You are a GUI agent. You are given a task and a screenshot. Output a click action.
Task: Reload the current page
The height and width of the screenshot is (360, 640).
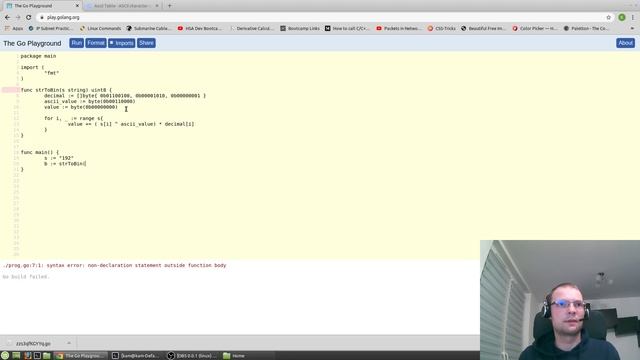click(x=29, y=18)
